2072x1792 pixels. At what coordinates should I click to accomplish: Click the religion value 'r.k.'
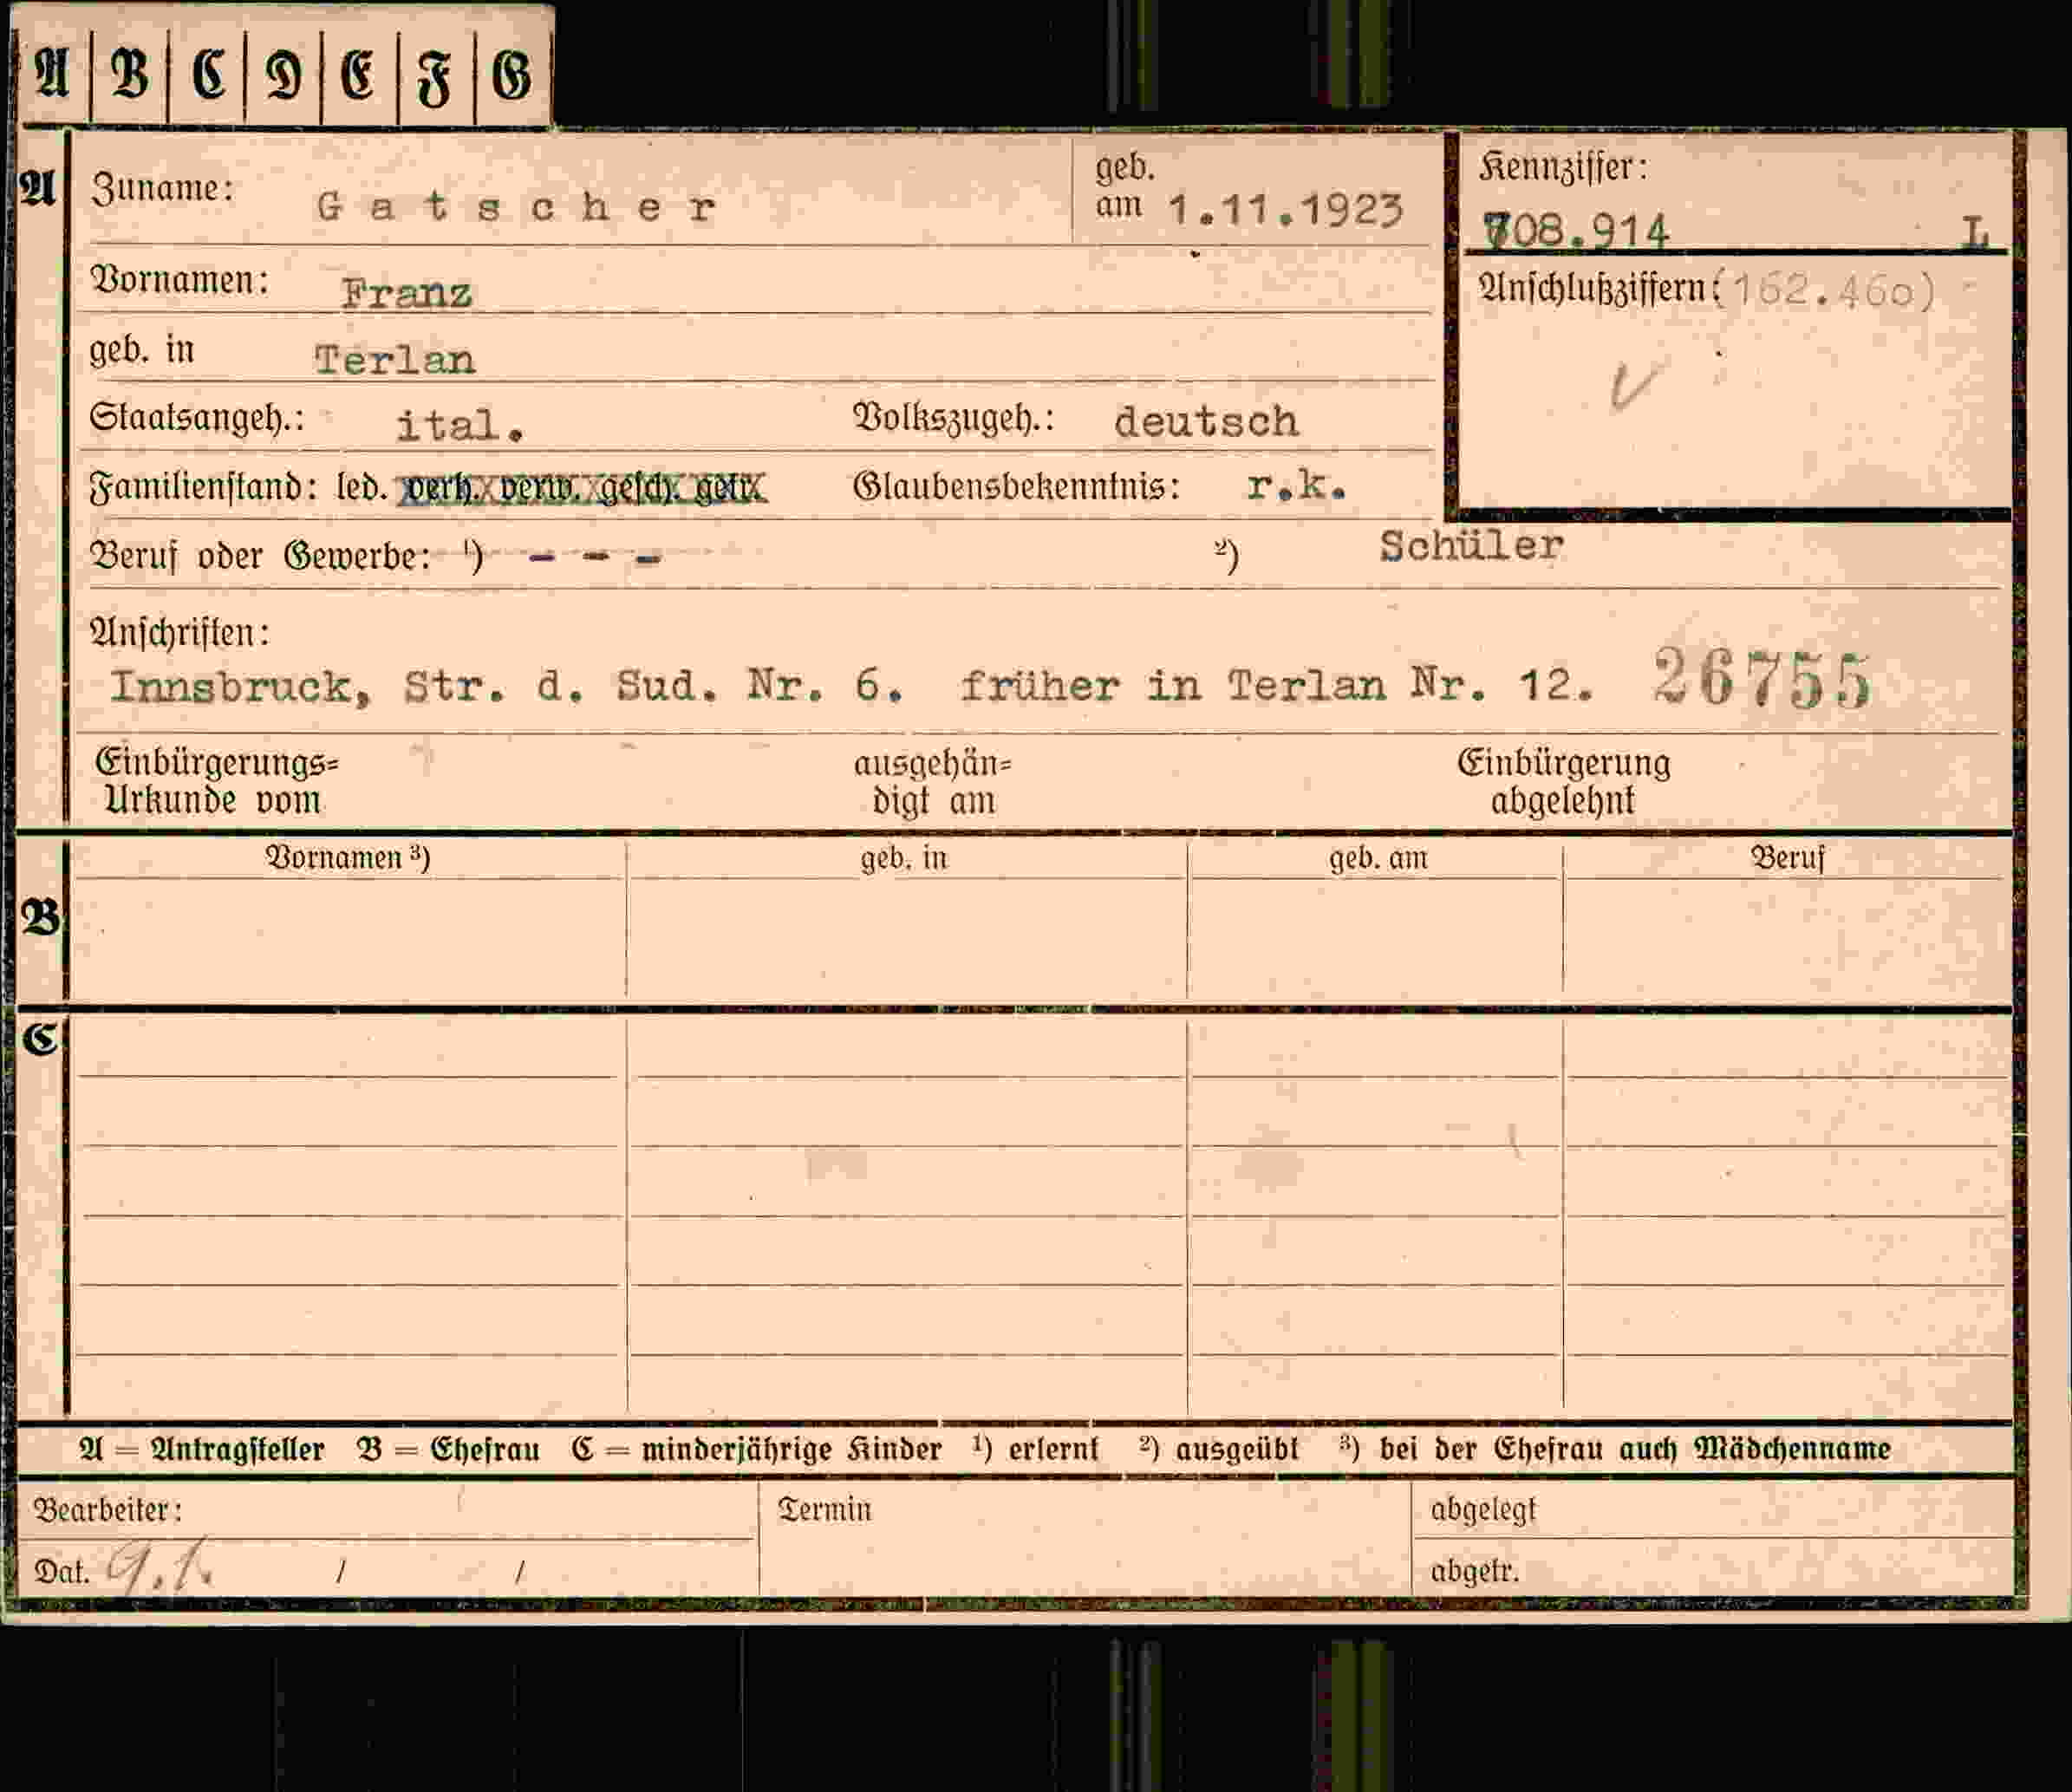[x=1297, y=486]
